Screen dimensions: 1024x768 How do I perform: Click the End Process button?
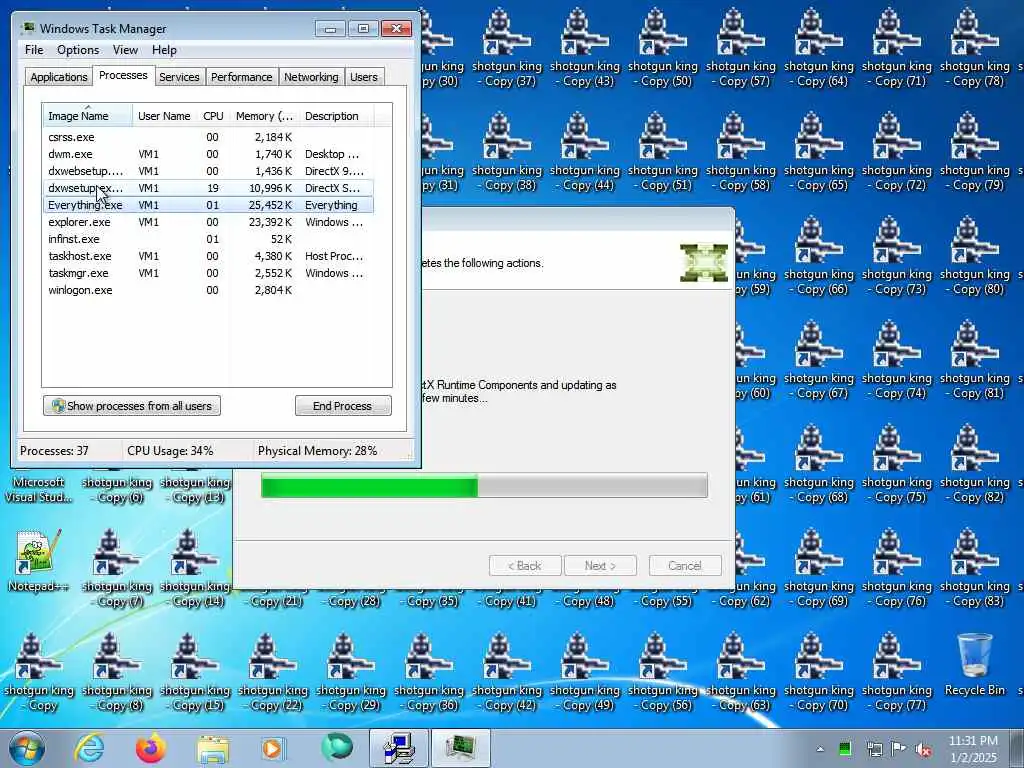(343, 406)
